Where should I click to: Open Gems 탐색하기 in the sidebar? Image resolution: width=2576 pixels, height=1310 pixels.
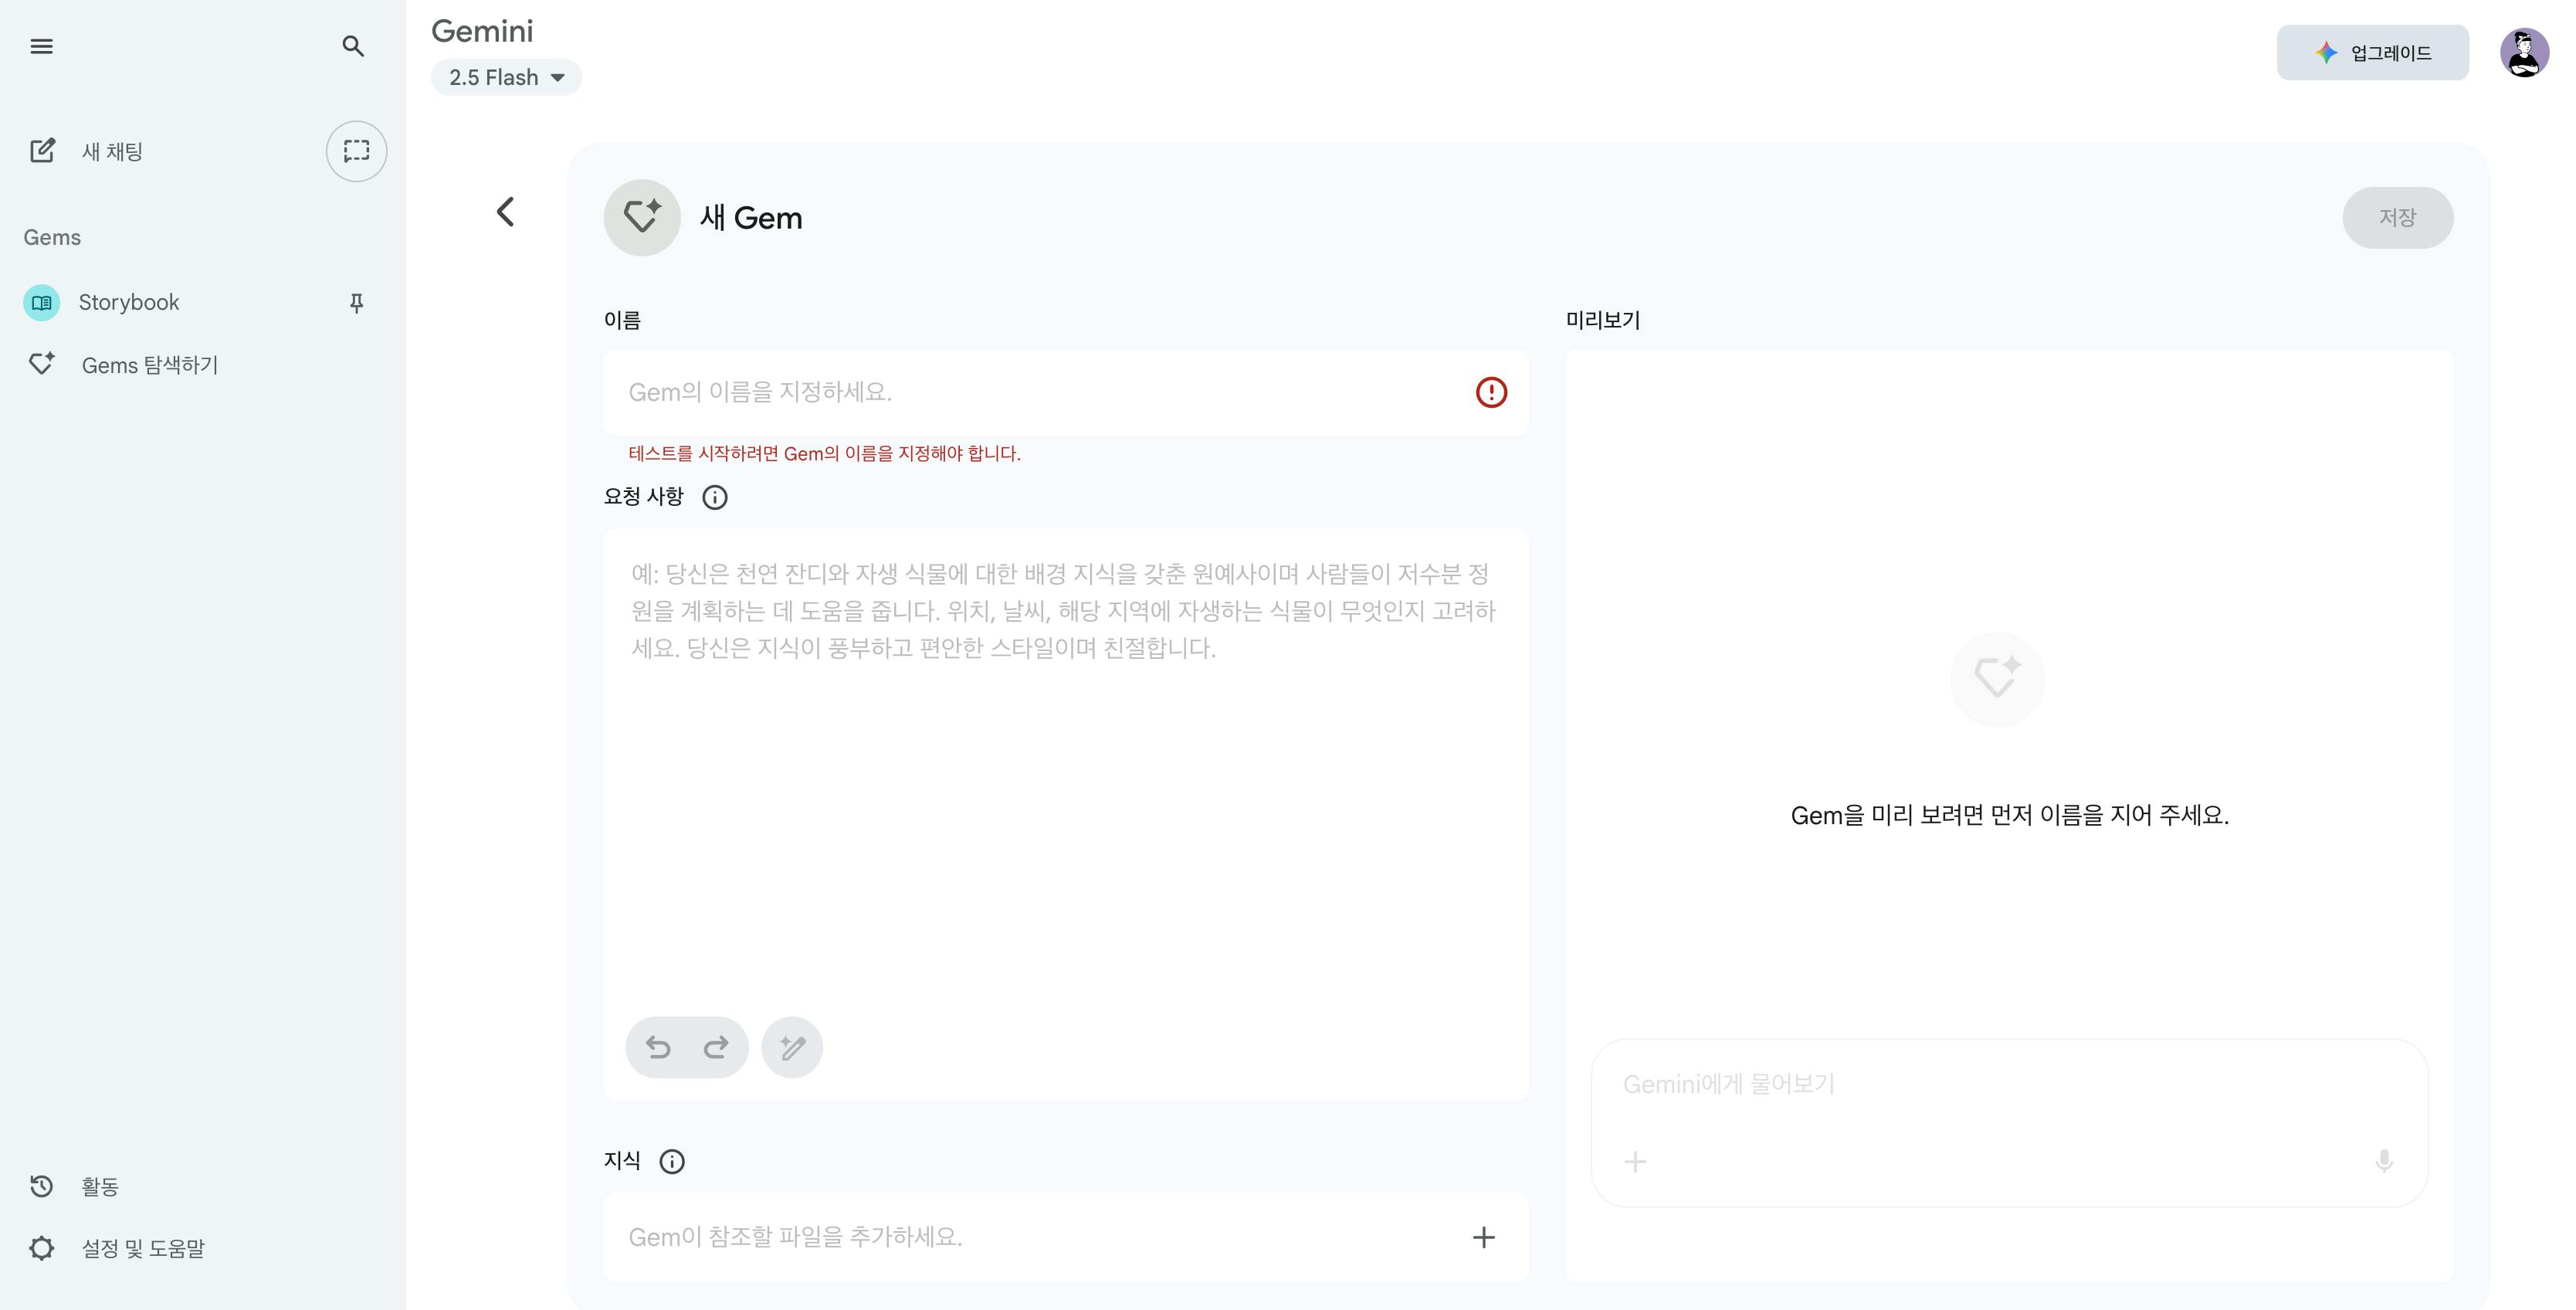pyautogui.click(x=148, y=364)
